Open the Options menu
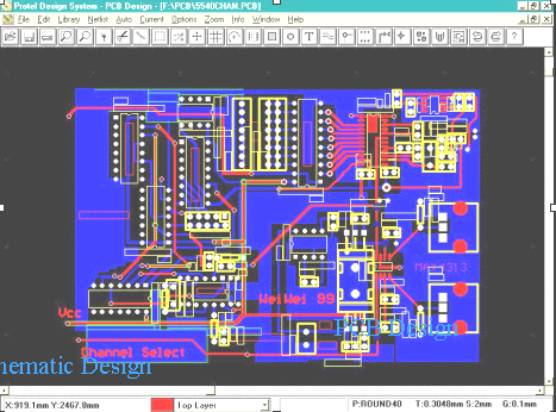 click(x=184, y=20)
